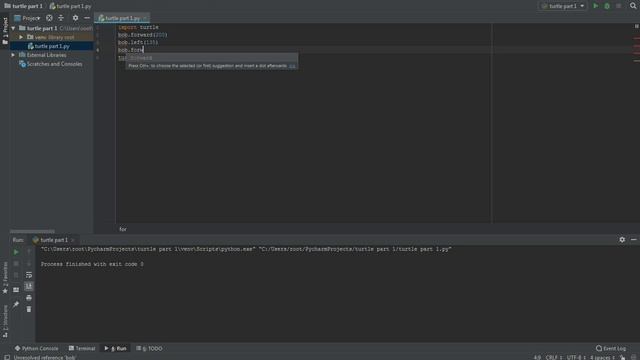The image size is (640, 360).
Task: Hide the Project panel with minus icon
Action: (x=87, y=18)
